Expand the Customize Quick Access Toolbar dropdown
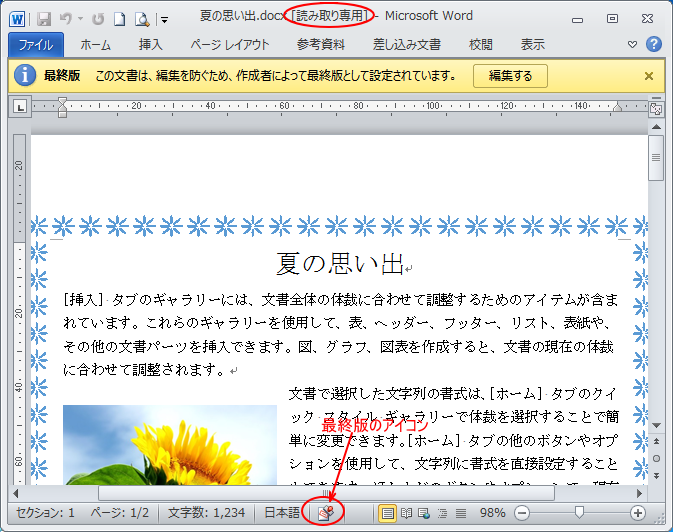The height and width of the screenshot is (532, 673). pos(165,19)
